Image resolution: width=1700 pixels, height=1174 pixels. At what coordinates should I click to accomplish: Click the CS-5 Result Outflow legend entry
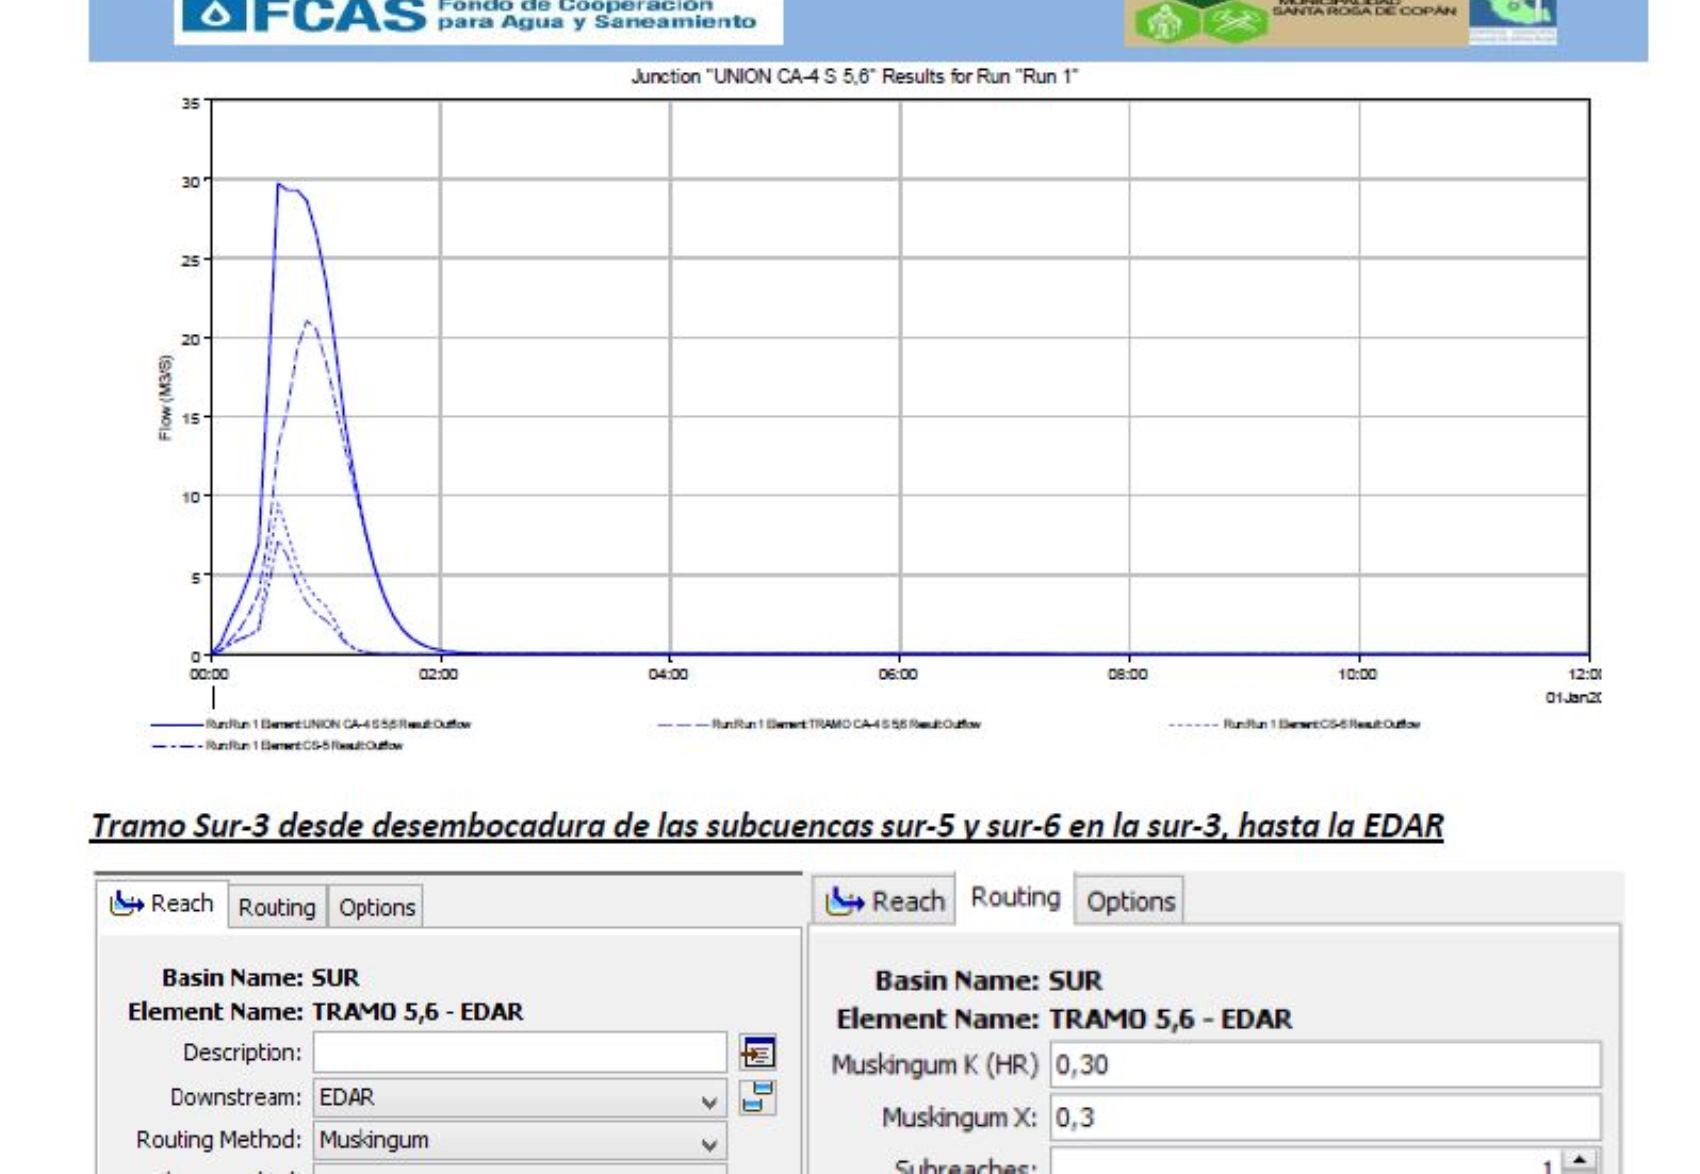tap(303, 746)
